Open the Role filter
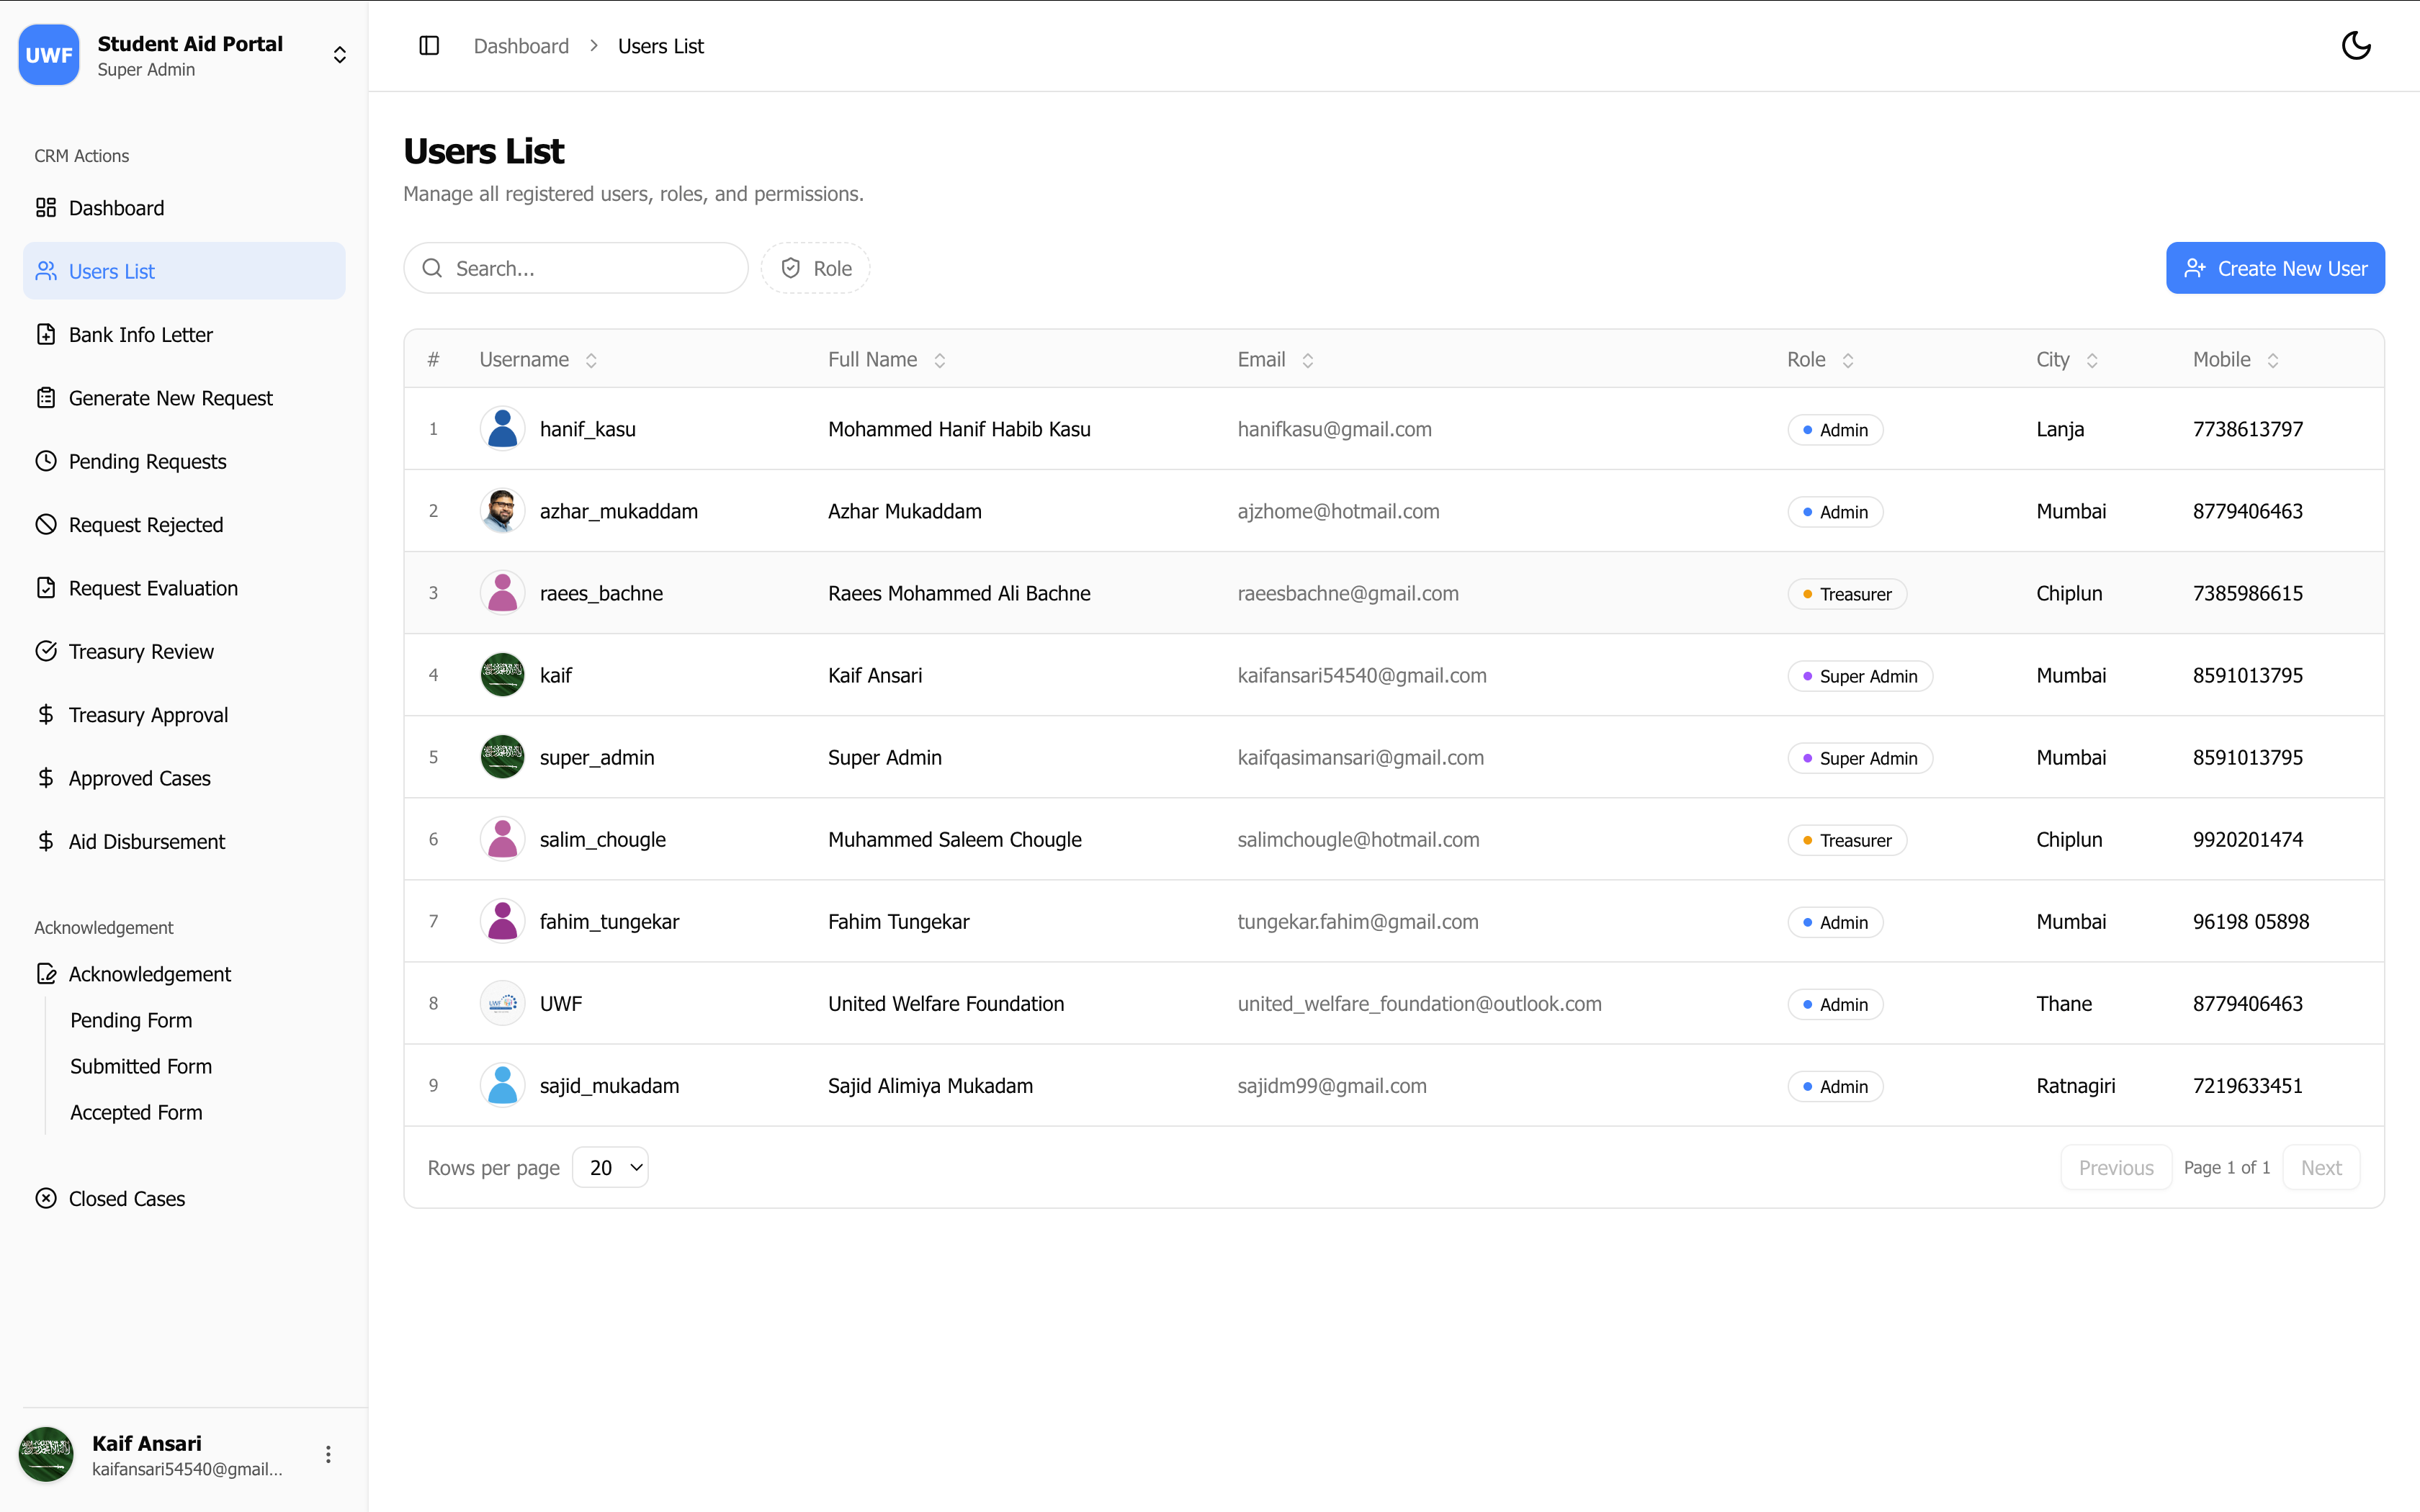 (x=815, y=268)
